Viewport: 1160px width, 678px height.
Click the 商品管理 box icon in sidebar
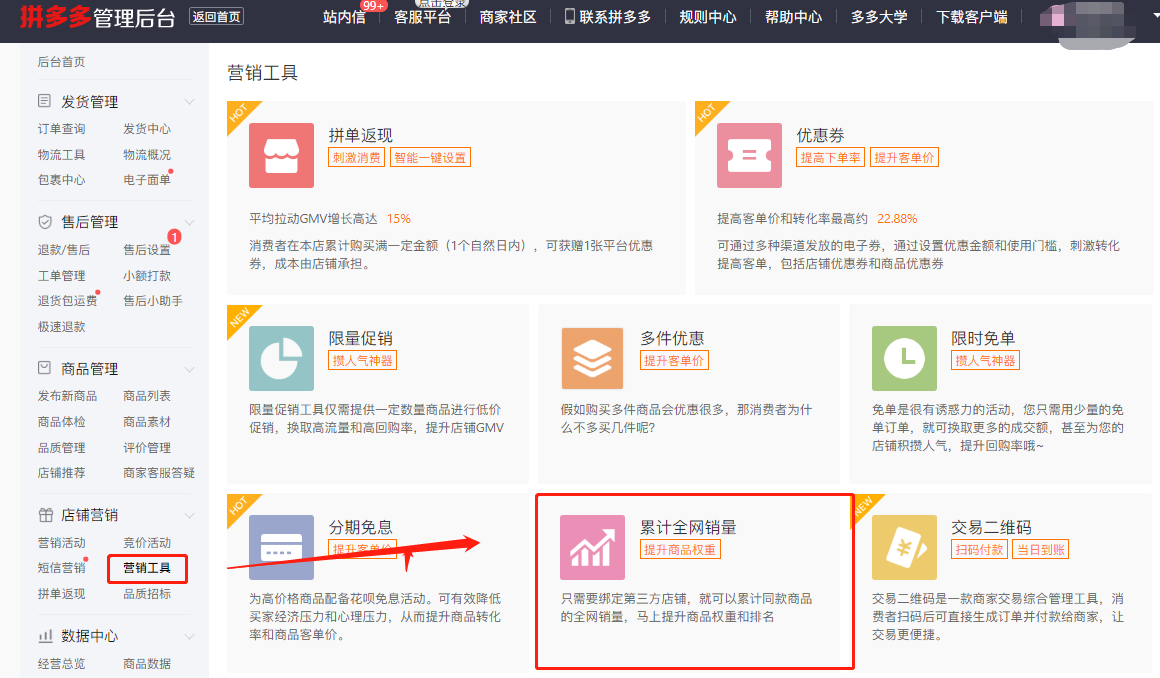(x=44, y=368)
